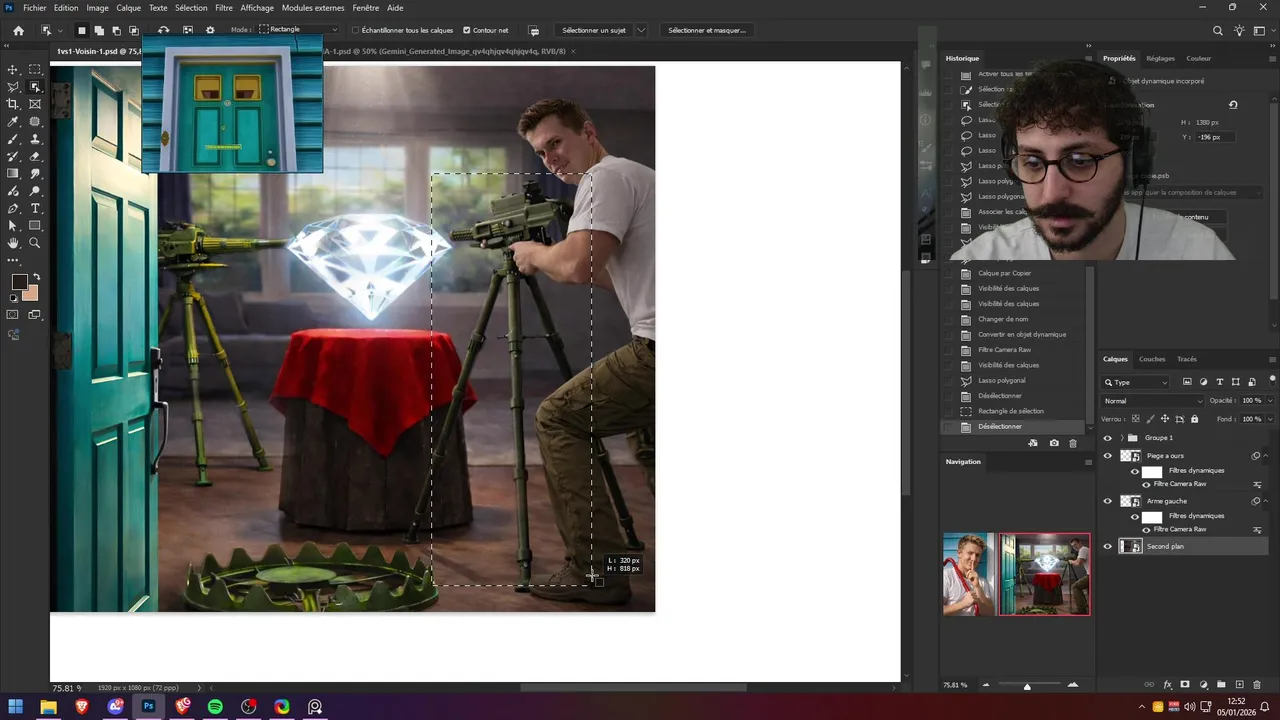Click Sélectionner un sujet button
The height and width of the screenshot is (720, 1280).
[594, 30]
